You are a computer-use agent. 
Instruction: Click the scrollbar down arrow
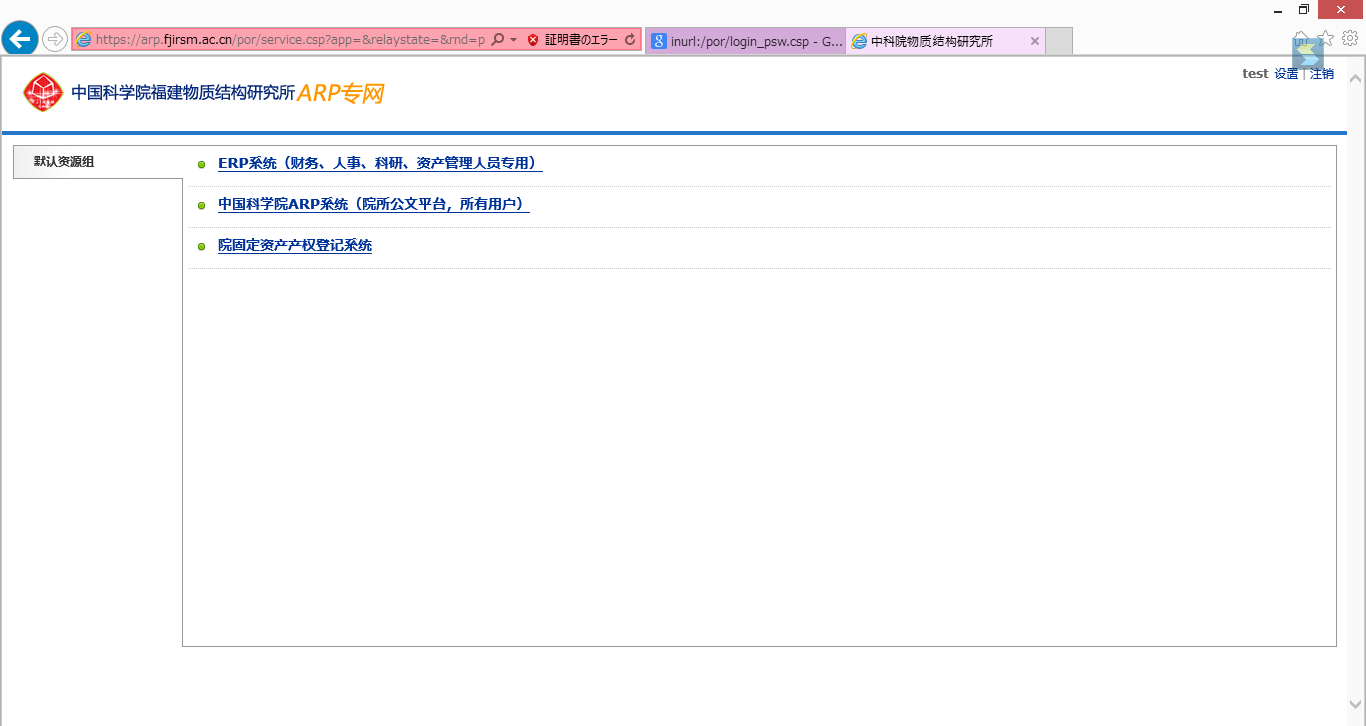tap(1356, 705)
